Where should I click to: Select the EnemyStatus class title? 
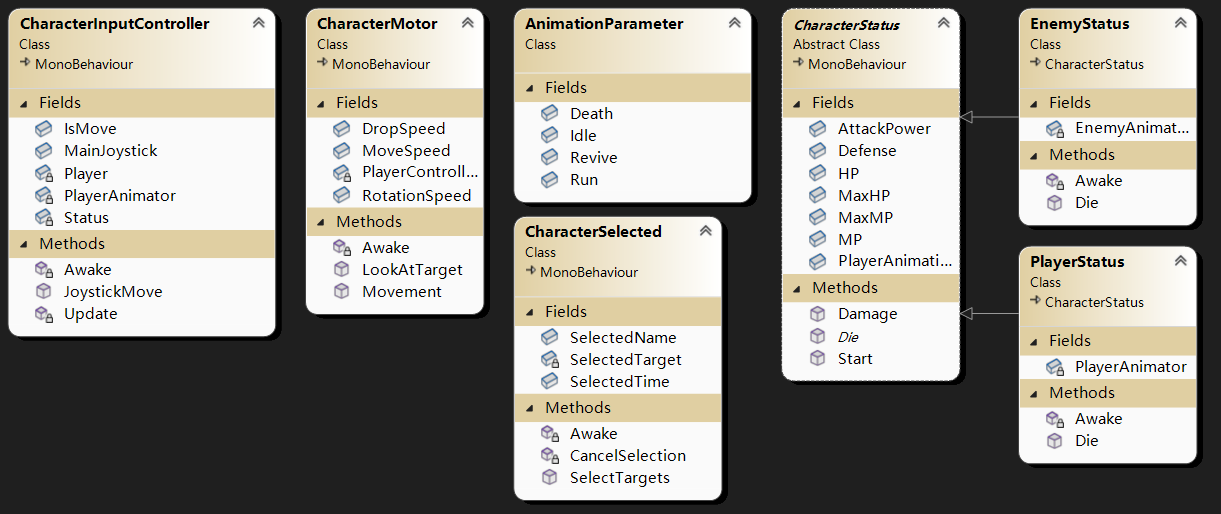click(x=1079, y=23)
